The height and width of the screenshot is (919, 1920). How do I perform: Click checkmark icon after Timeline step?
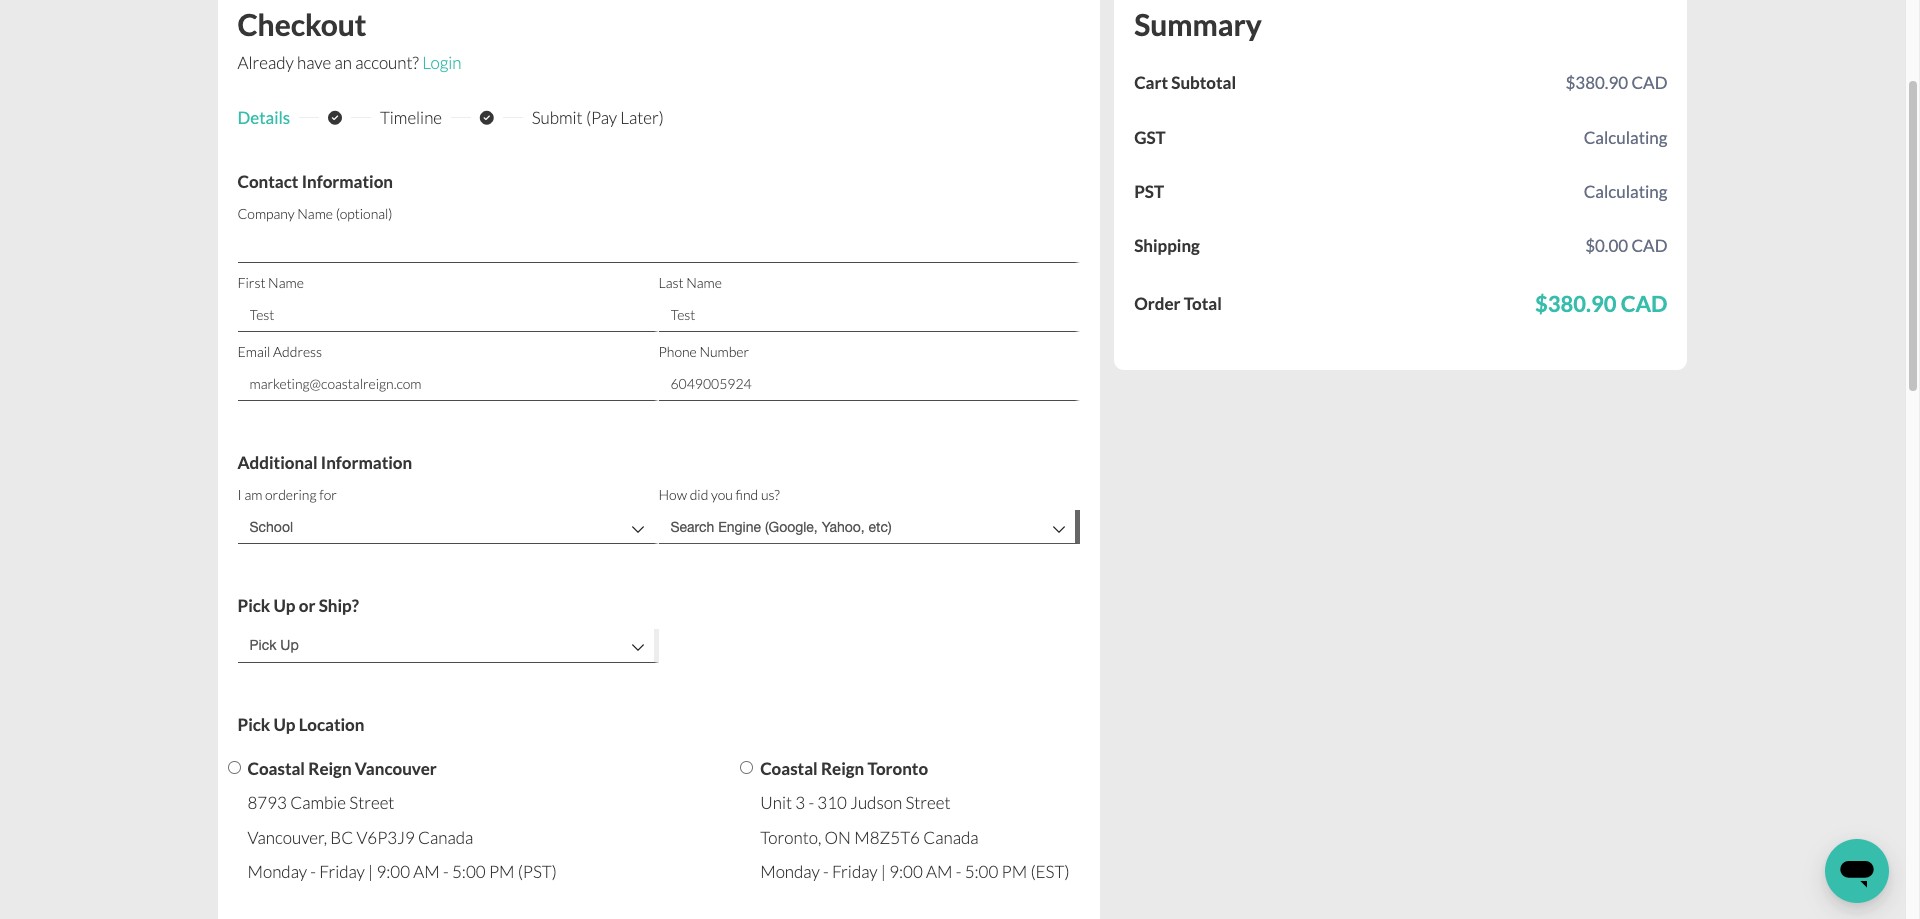pos(487,118)
